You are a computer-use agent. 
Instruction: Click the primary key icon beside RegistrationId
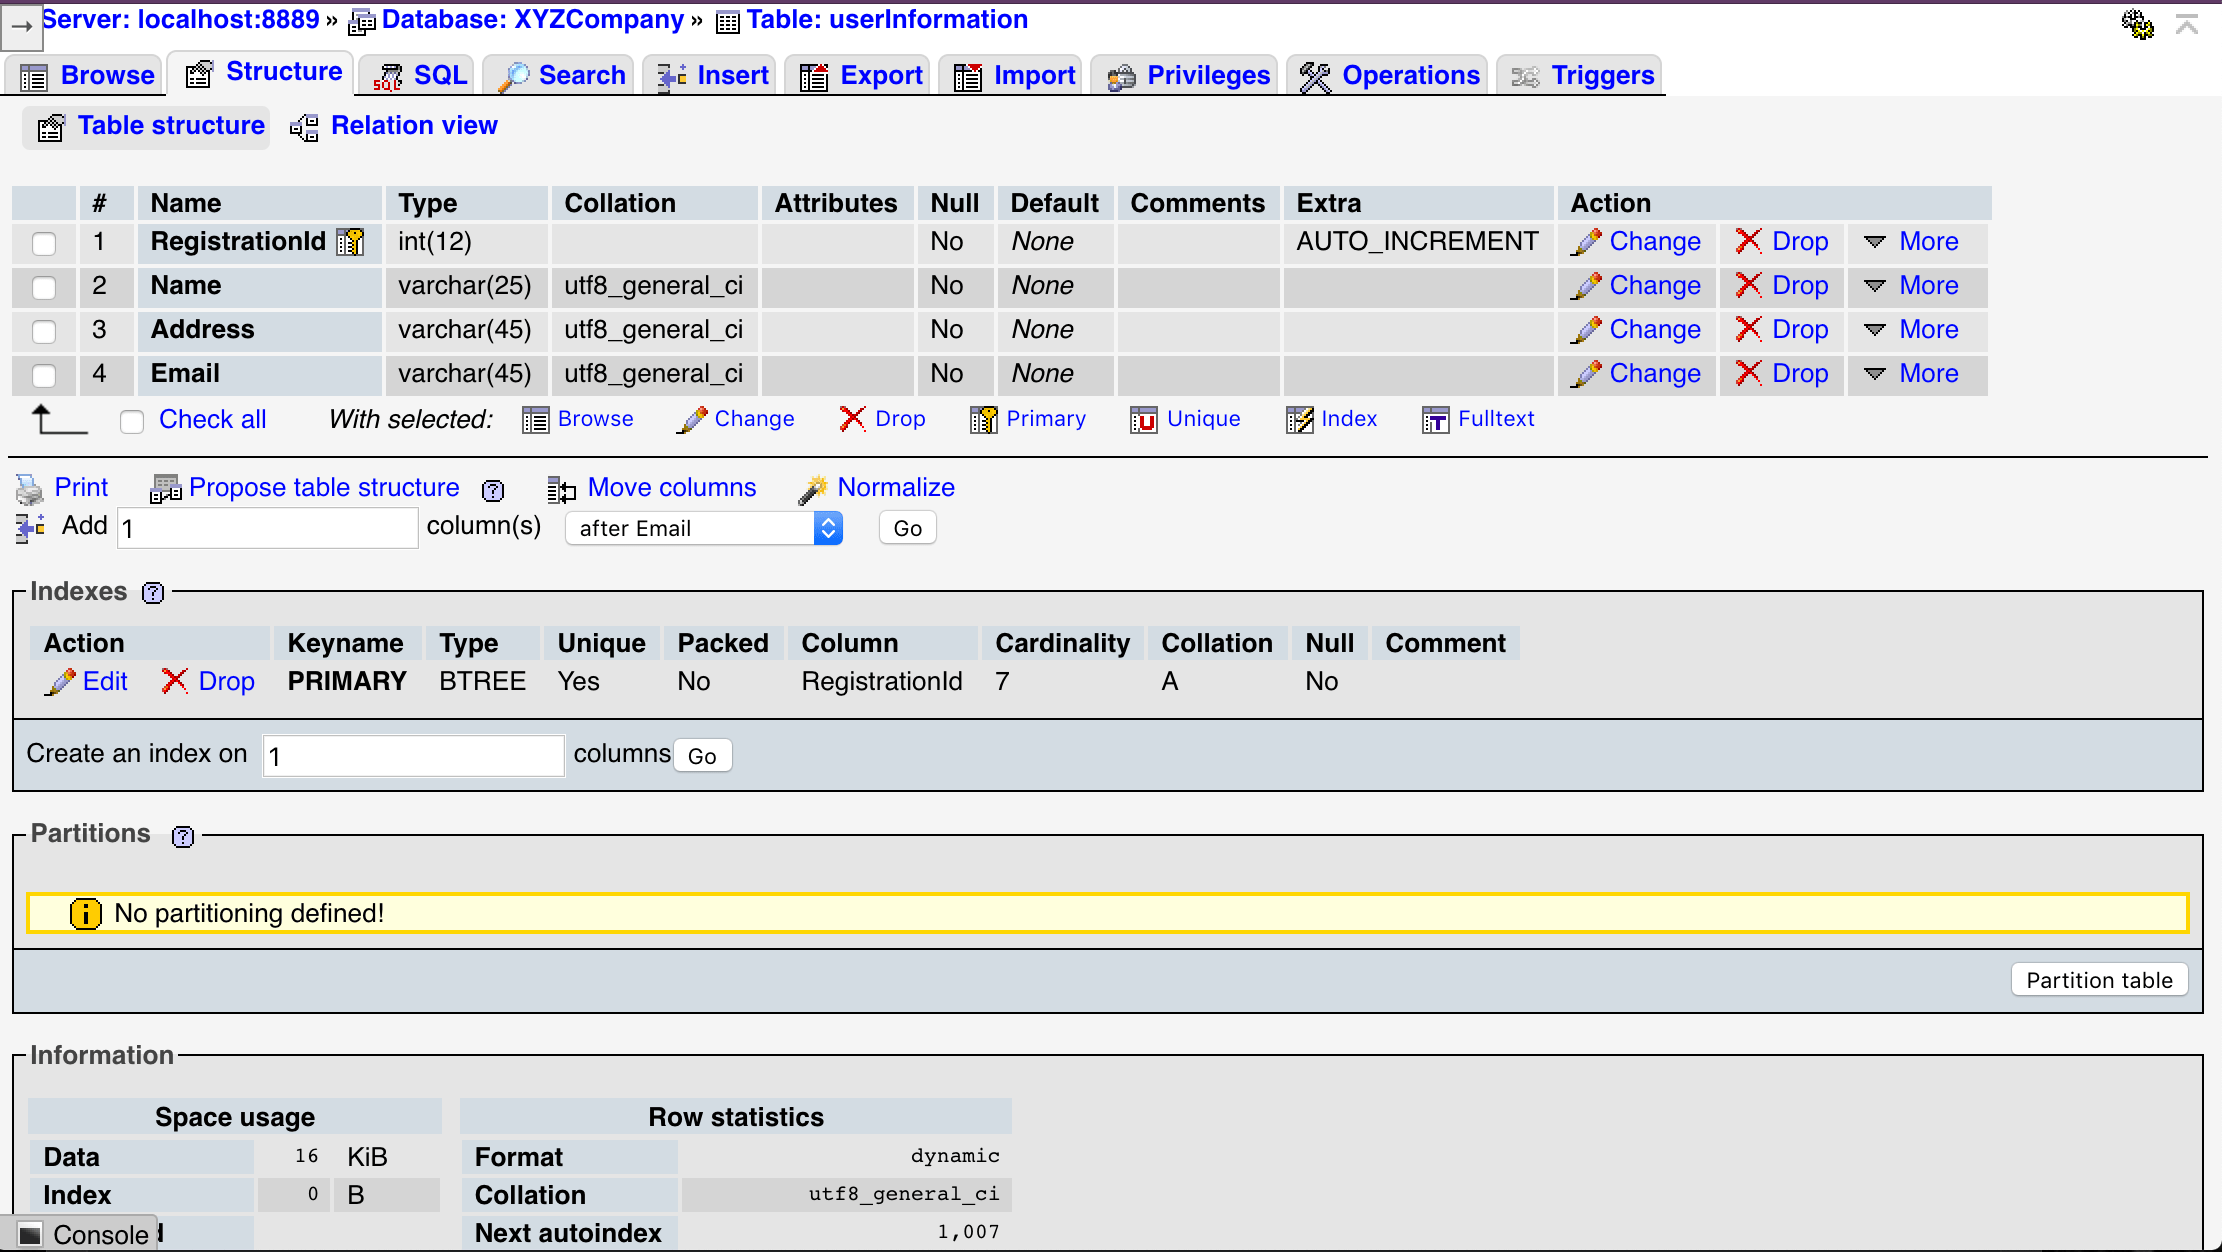click(351, 241)
